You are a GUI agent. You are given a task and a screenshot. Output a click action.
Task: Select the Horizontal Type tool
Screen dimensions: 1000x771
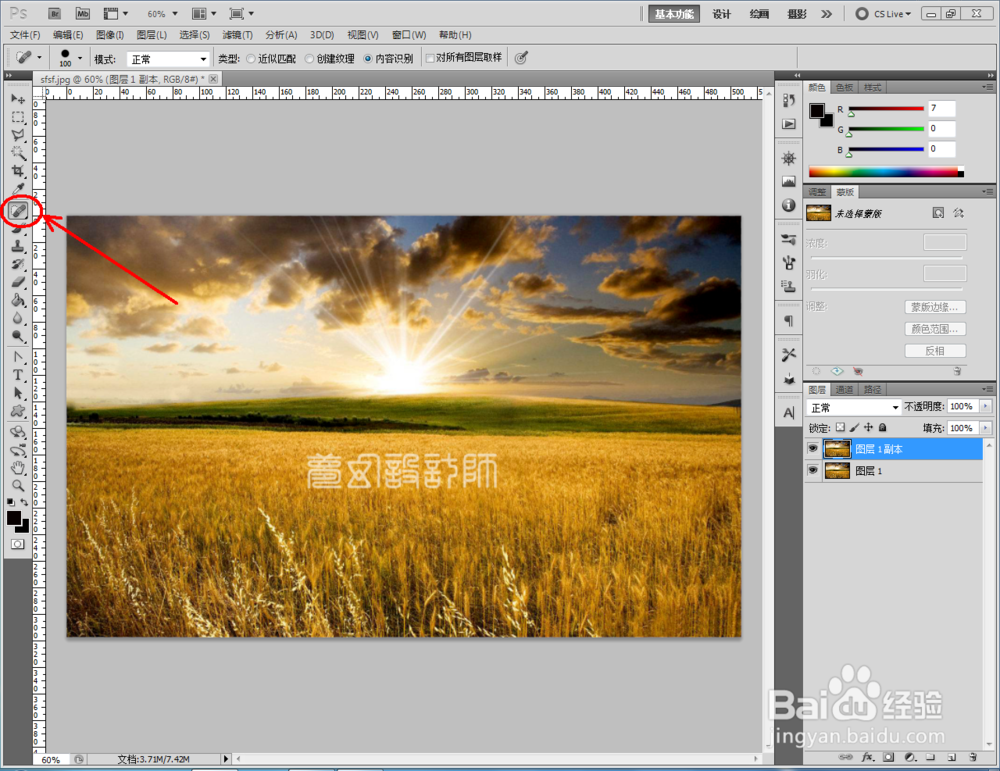click(18, 375)
